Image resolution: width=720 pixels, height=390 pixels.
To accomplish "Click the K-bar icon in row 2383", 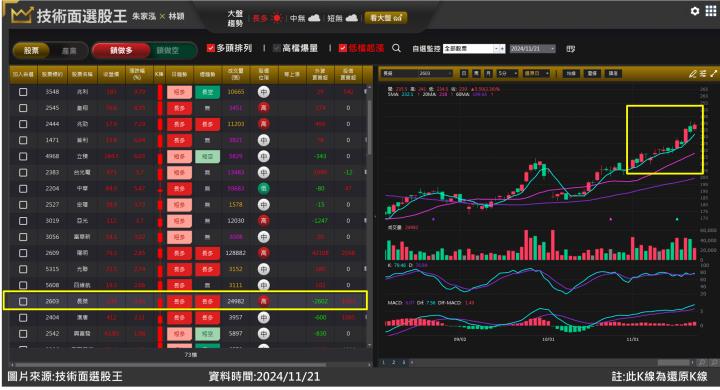I will coord(160,172).
